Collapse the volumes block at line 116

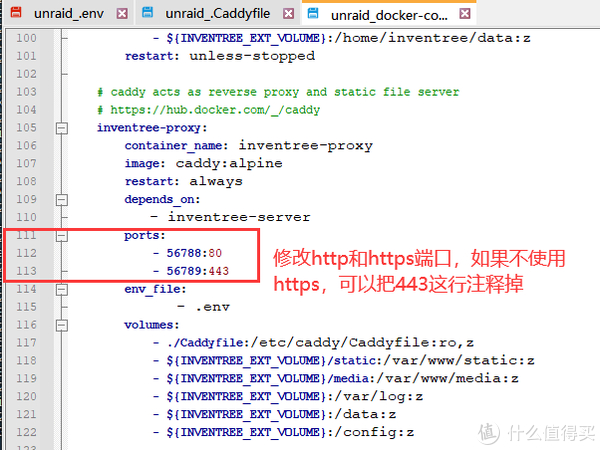tap(62, 325)
